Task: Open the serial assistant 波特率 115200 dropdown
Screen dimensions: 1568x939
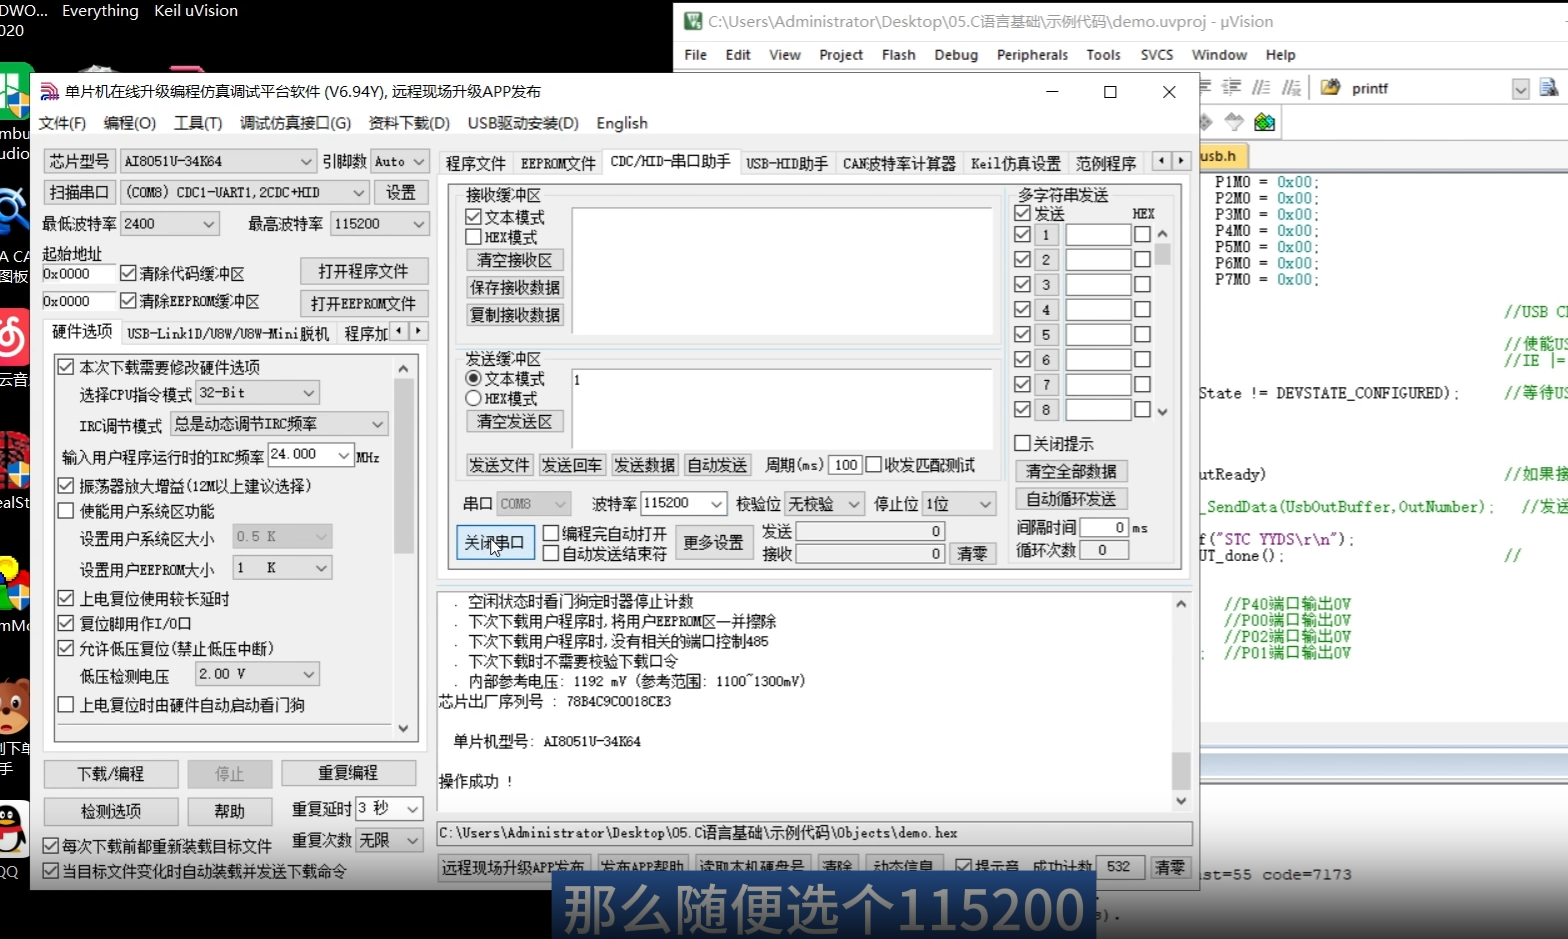Action: 684,503
